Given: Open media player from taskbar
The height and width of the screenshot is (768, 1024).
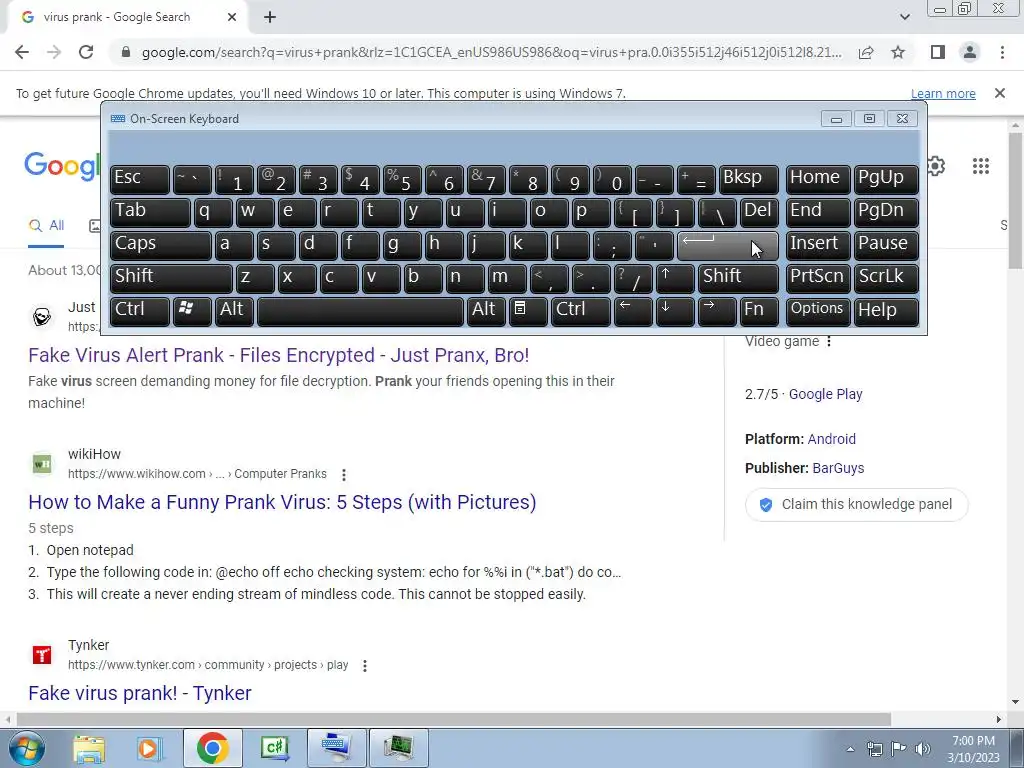Looking at the screenshot, I should 149,748.
